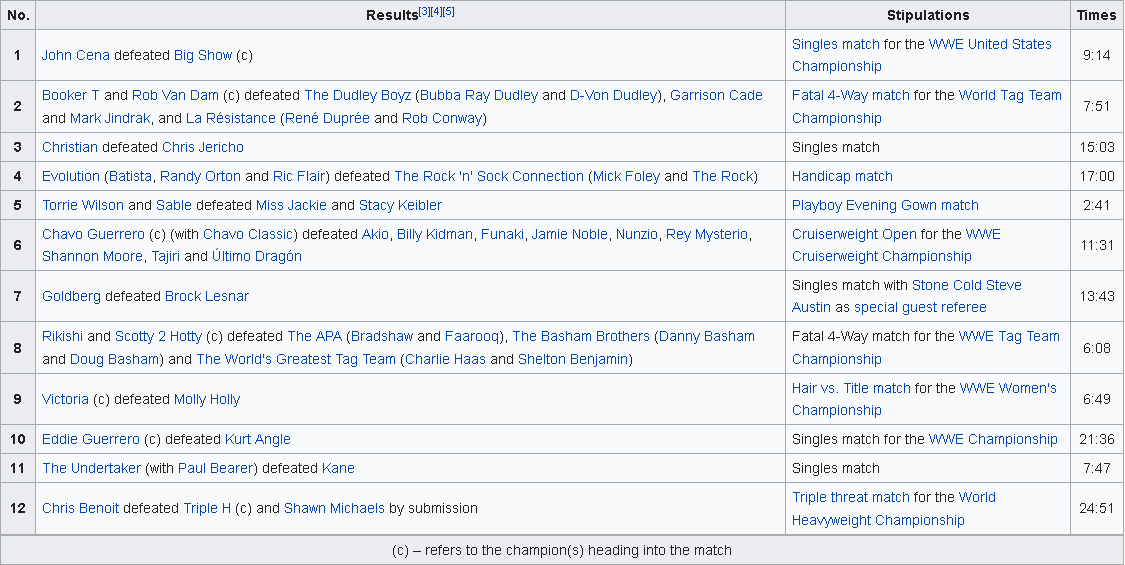This screenshot has width=1125, height=565.
Task: Open the Rikishi link
Action: click(x=62, y=336)
